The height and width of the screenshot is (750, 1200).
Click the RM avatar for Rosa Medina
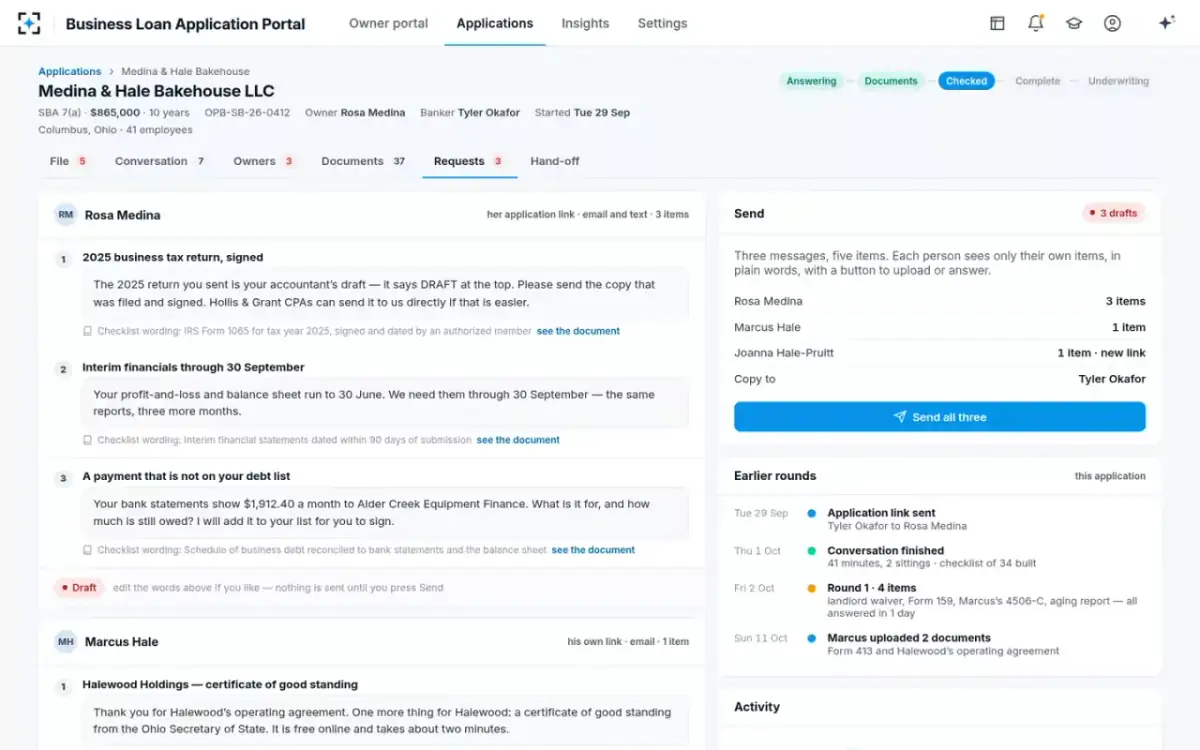click(66, 214)
